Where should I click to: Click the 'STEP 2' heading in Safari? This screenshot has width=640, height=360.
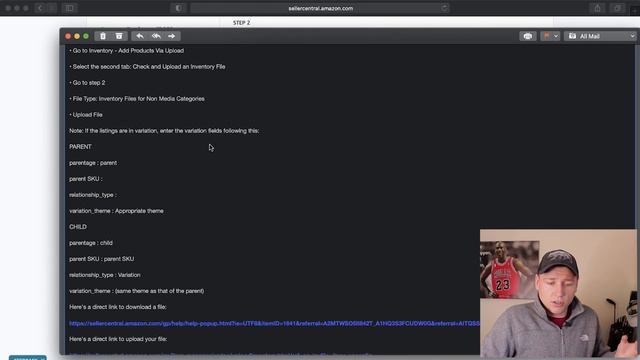[x=242, y=23]
